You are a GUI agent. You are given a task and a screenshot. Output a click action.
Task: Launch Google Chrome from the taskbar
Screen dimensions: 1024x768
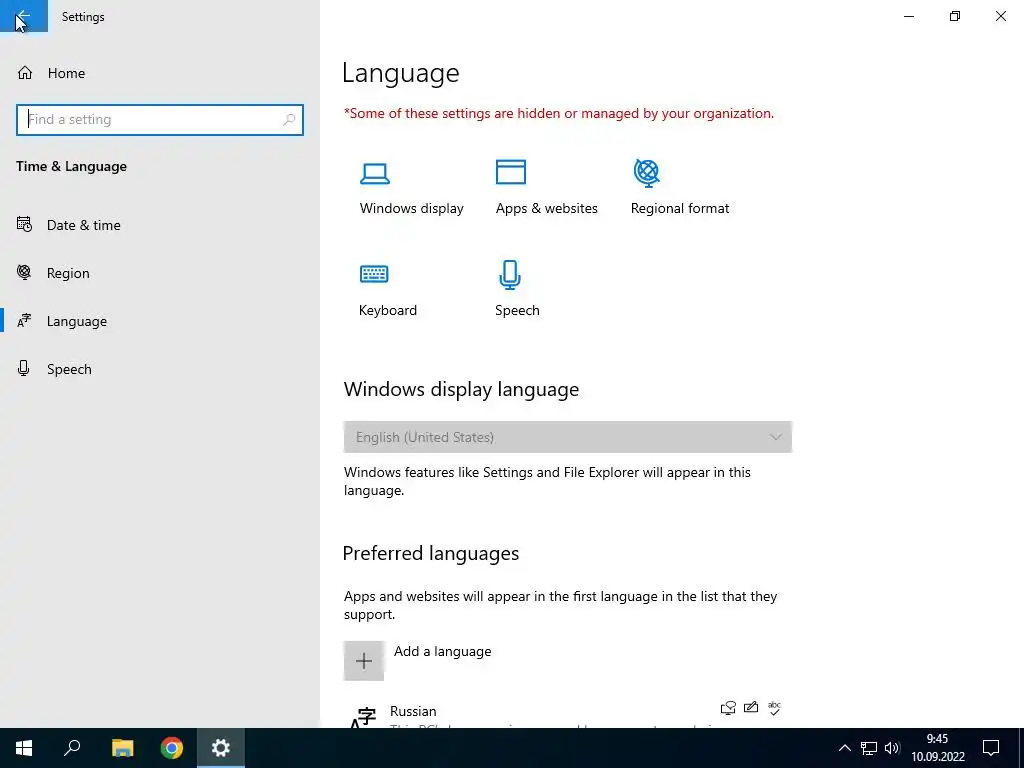pos(172,748)
